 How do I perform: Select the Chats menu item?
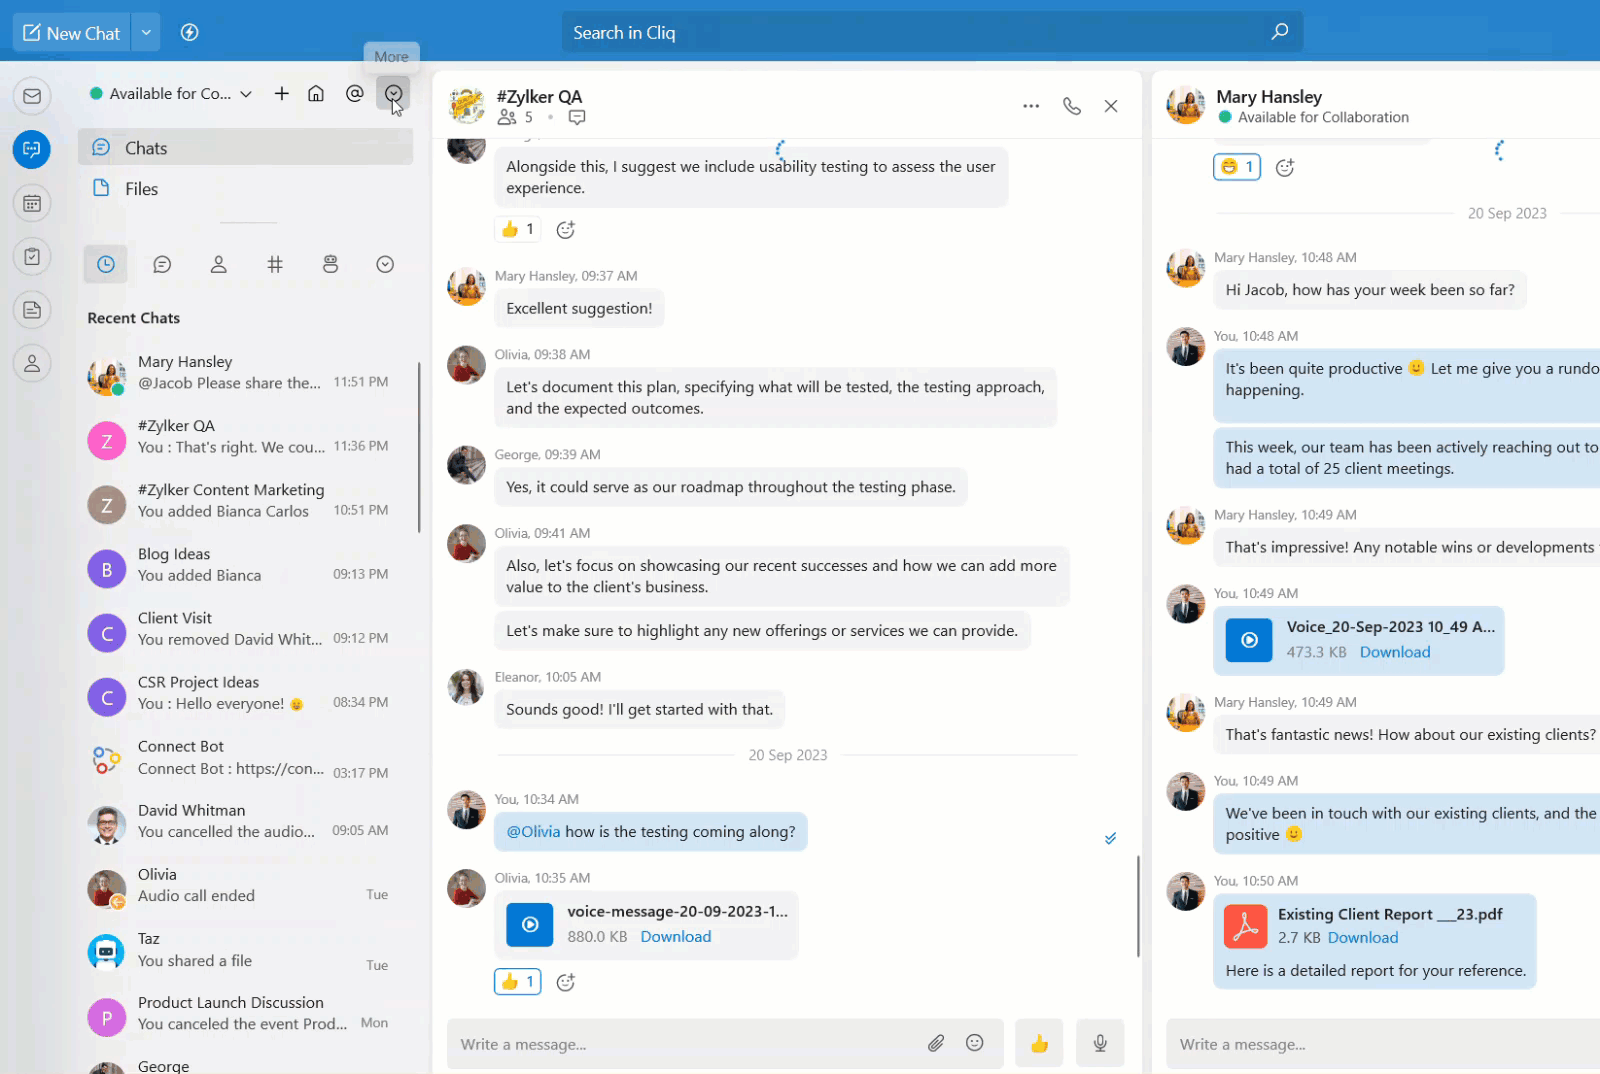(245, 148)
